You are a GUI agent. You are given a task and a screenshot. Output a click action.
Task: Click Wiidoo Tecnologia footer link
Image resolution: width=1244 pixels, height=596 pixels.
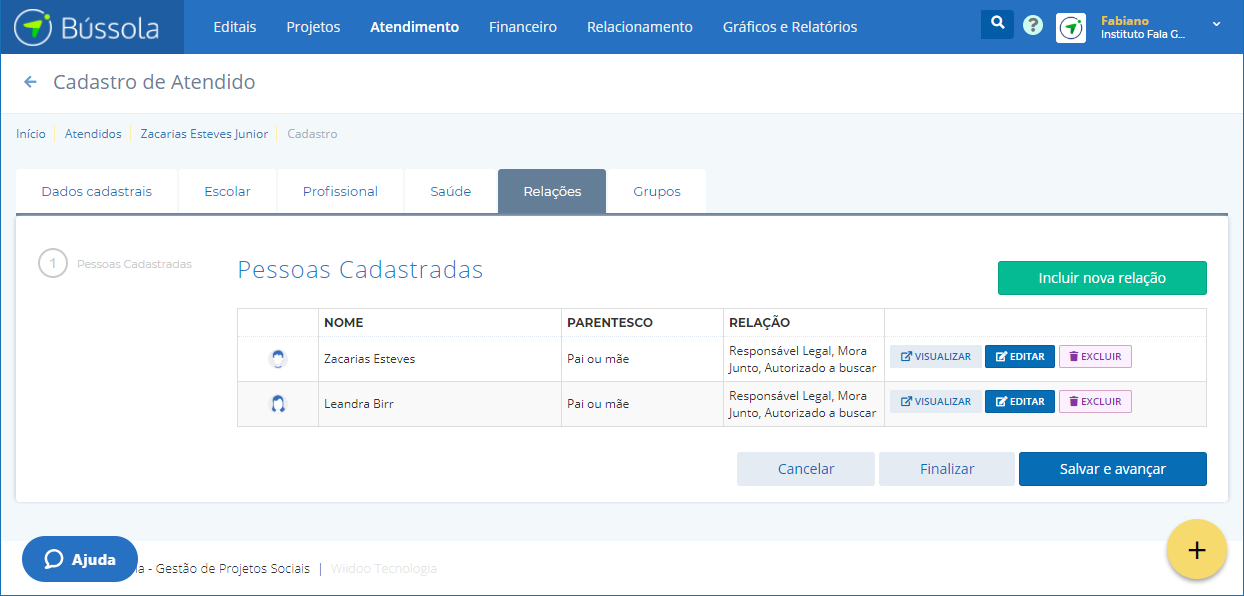pyautogui.click(x=384, y=569)
